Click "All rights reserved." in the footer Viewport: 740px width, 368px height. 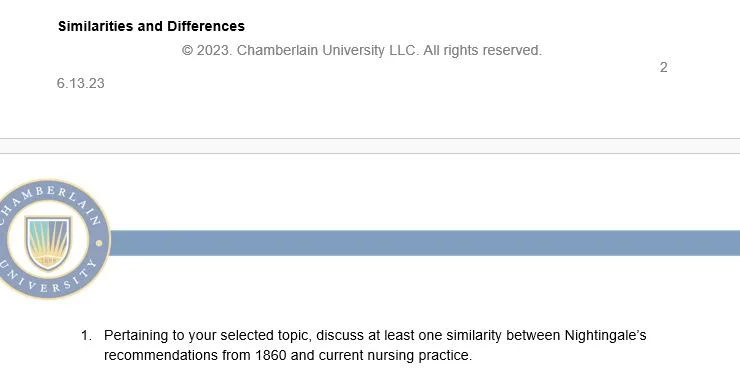(482, 50)
